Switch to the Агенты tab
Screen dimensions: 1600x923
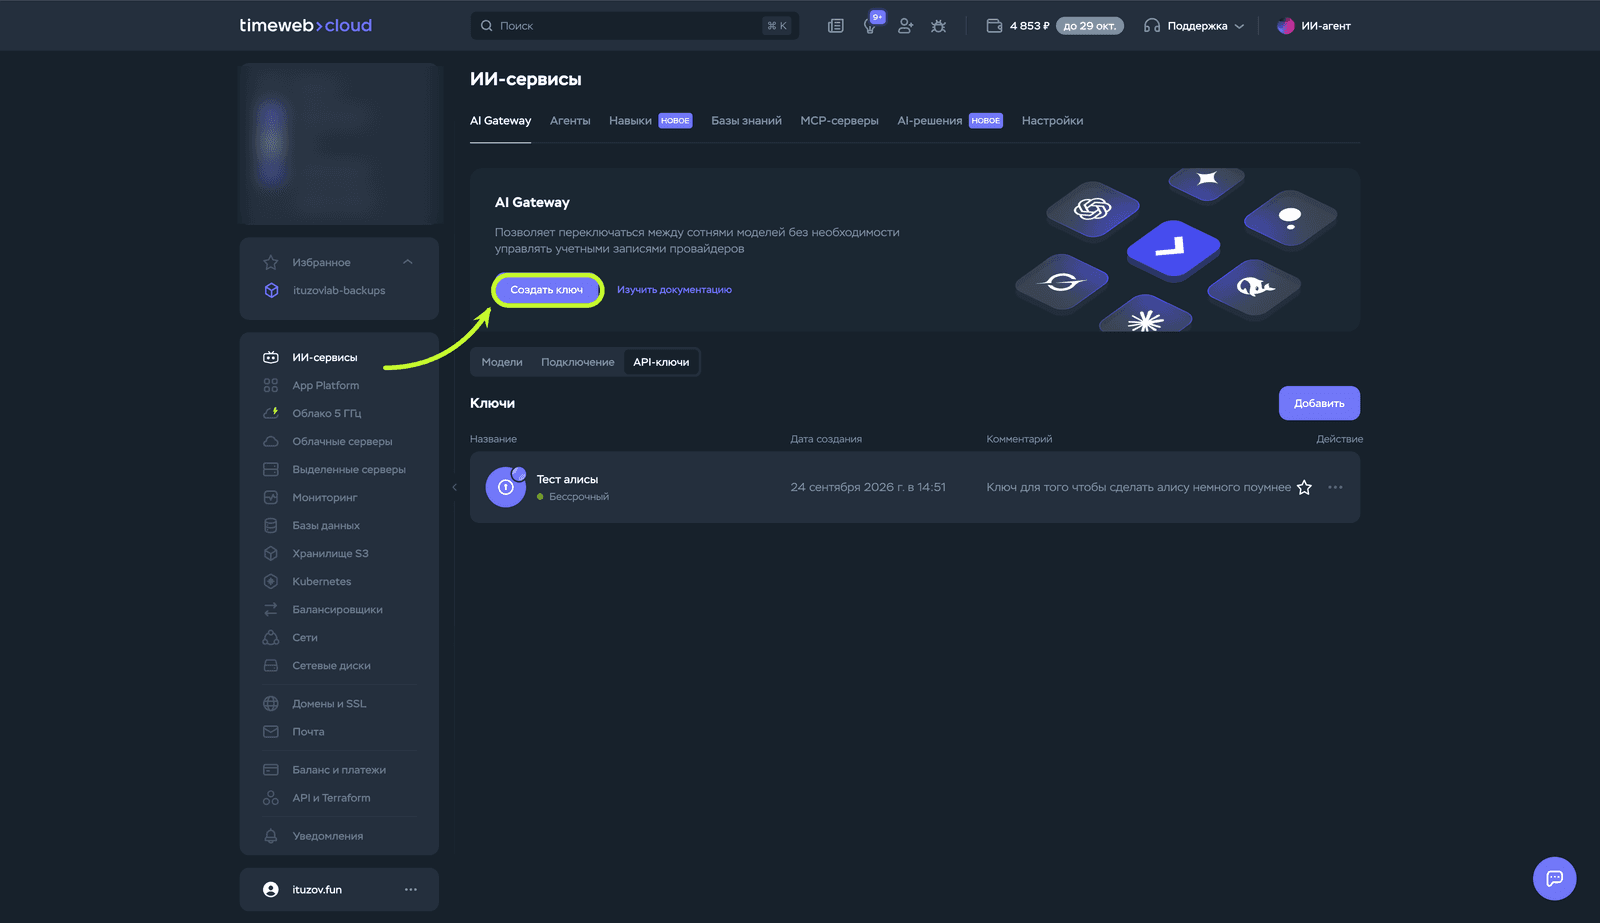click(570, 121)
